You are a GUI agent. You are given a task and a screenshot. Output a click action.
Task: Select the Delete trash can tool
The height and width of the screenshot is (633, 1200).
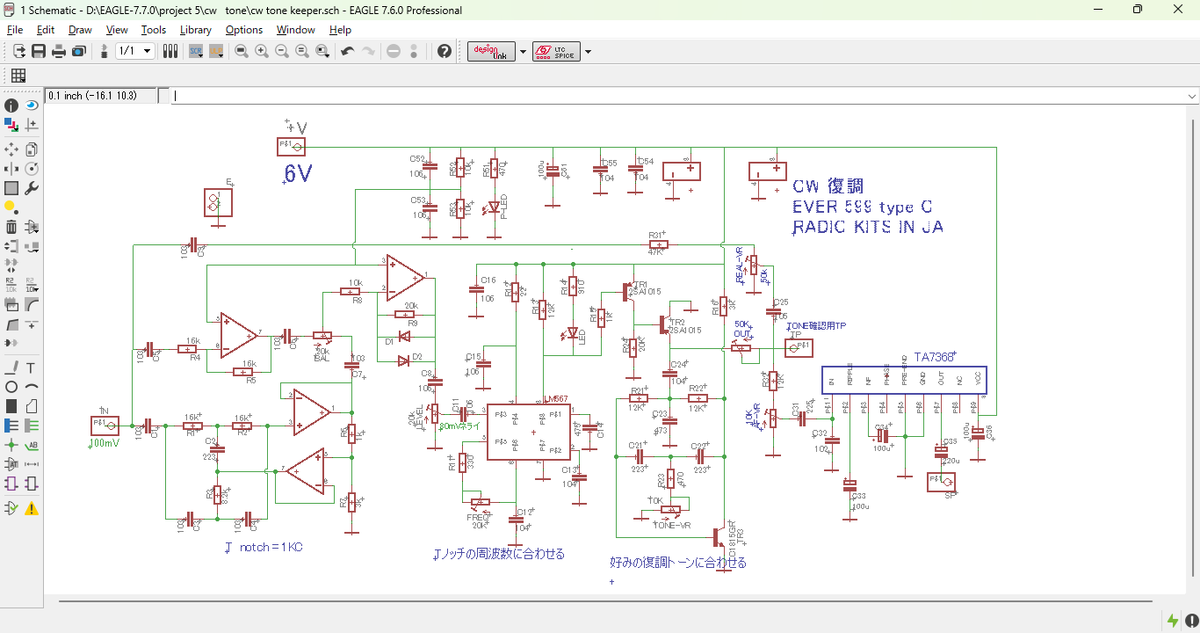pyautogui.click(x=11, y=226)
